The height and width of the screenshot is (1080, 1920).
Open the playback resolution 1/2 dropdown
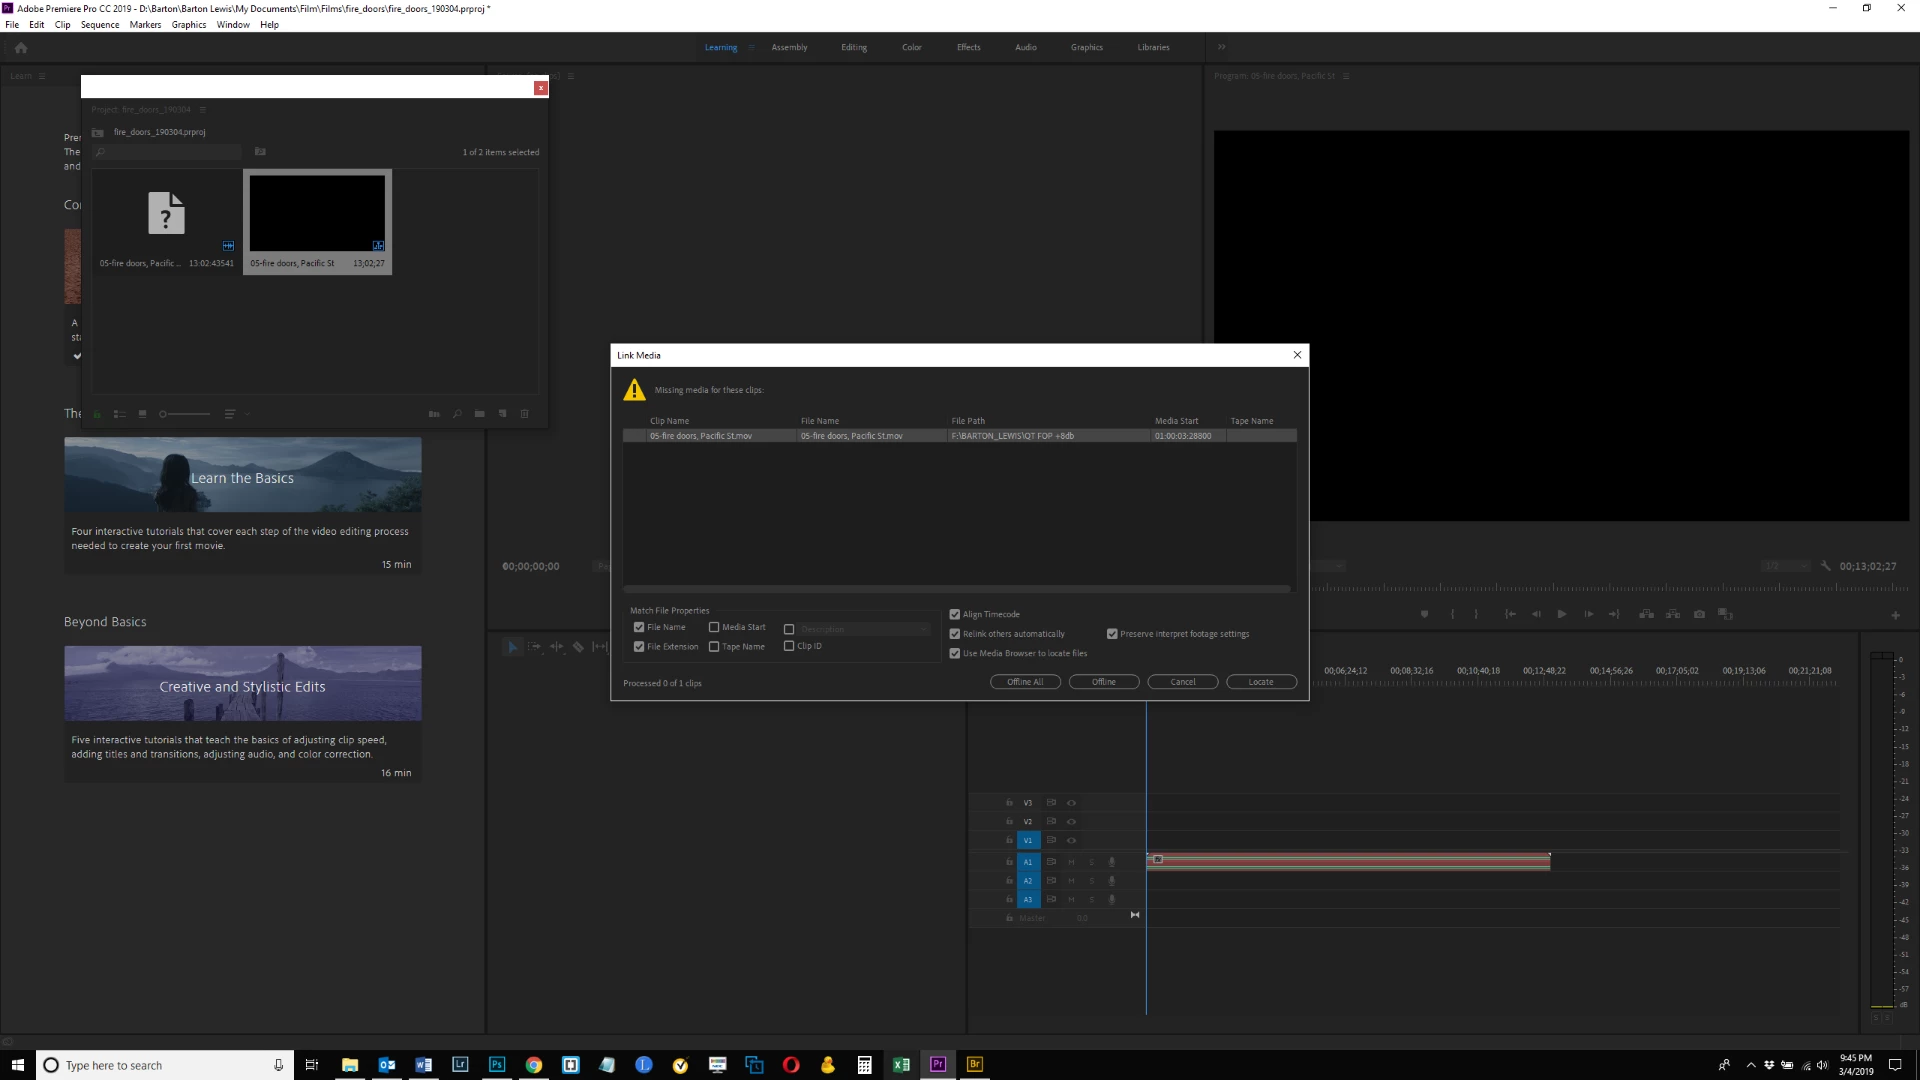[x=1785, y=566]
